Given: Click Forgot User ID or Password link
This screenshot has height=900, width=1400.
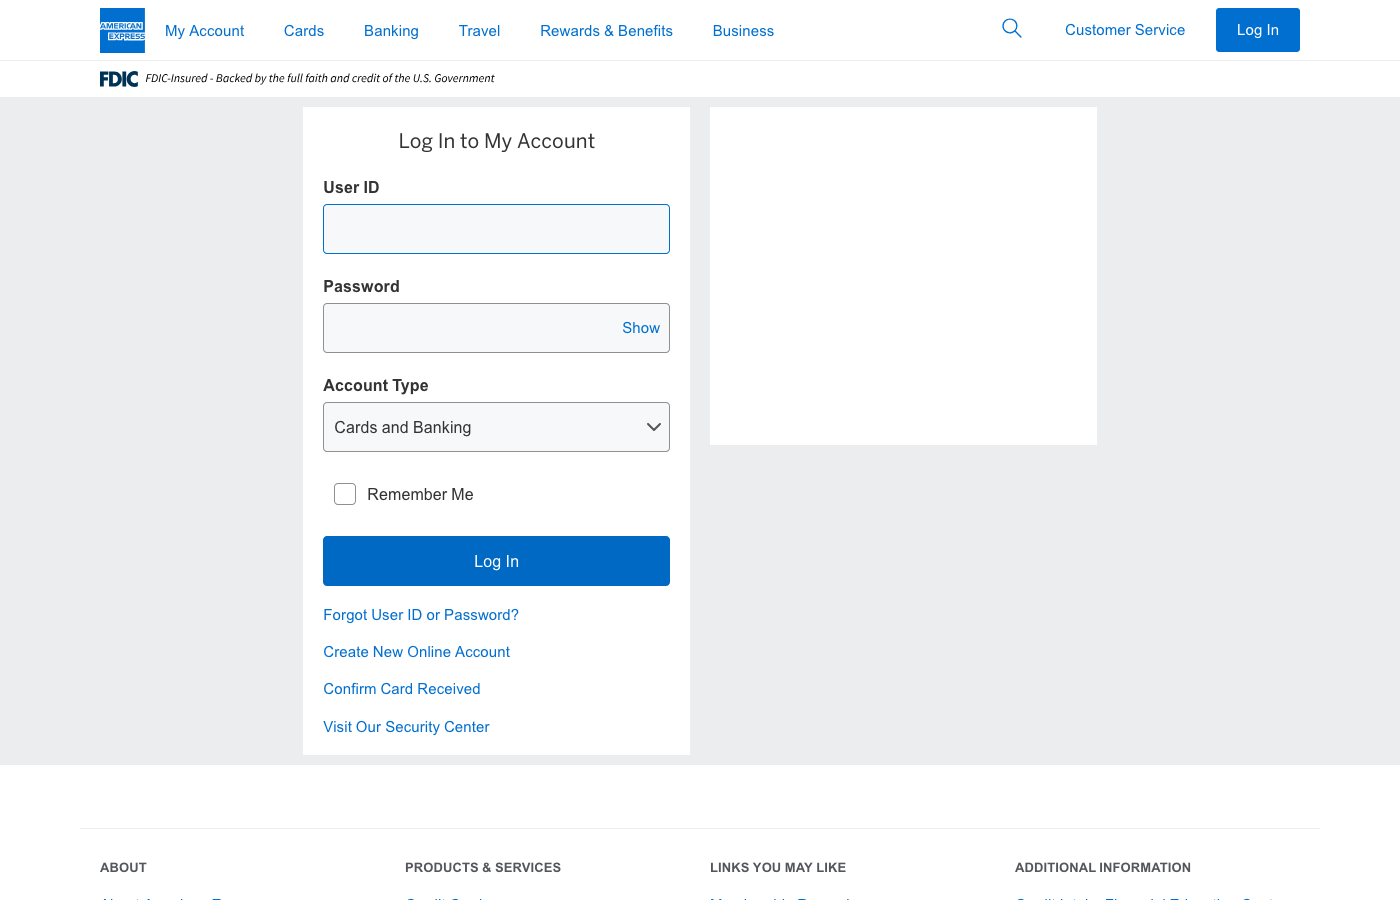Looking at the screenshot, I should tap(421, 615).
